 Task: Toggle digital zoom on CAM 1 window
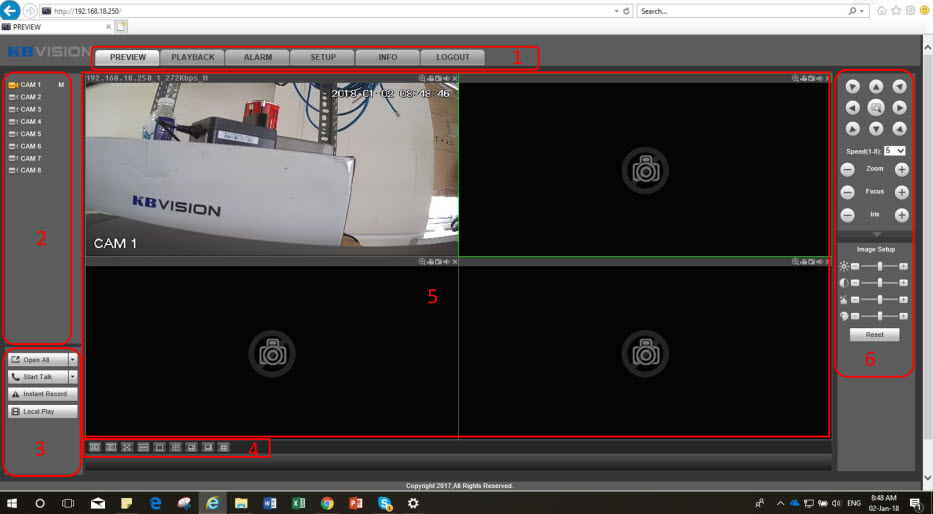tap(423, 78)
